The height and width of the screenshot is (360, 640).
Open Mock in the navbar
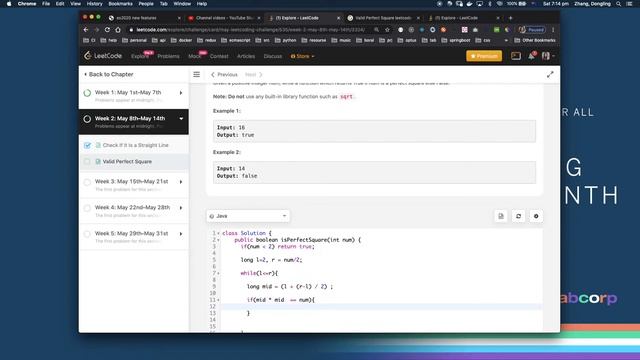194,56
